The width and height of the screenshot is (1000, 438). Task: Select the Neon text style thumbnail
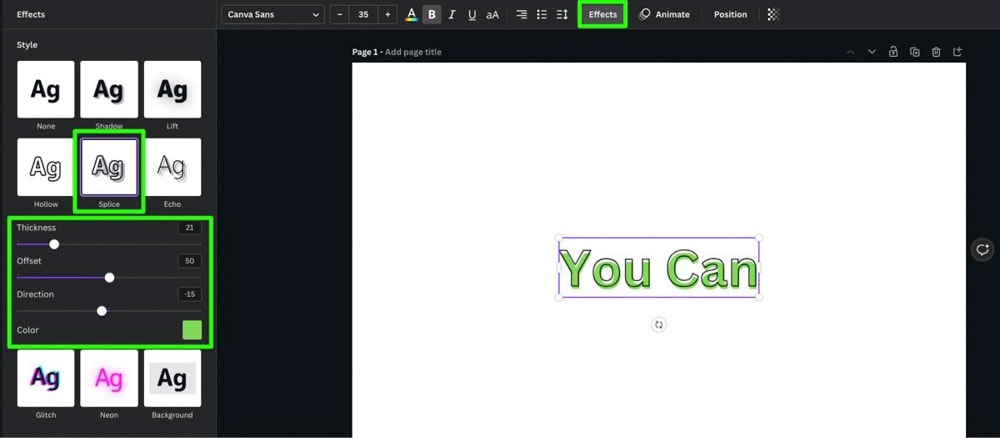pyautogui.click(x=109, y=379)
